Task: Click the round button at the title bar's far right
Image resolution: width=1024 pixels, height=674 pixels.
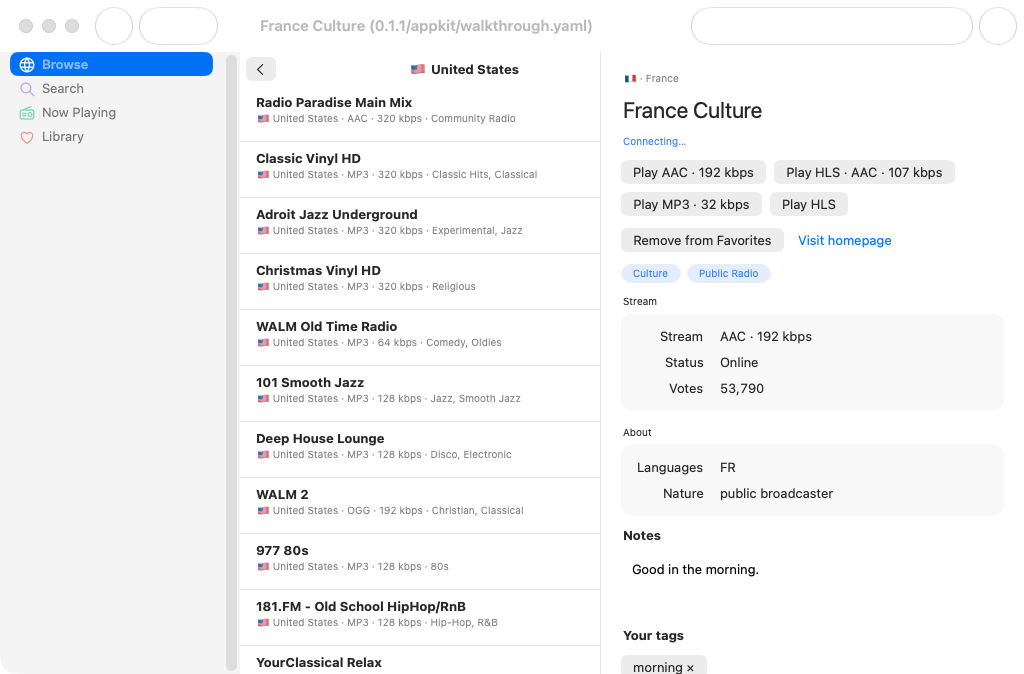Action: pos(997,26)
